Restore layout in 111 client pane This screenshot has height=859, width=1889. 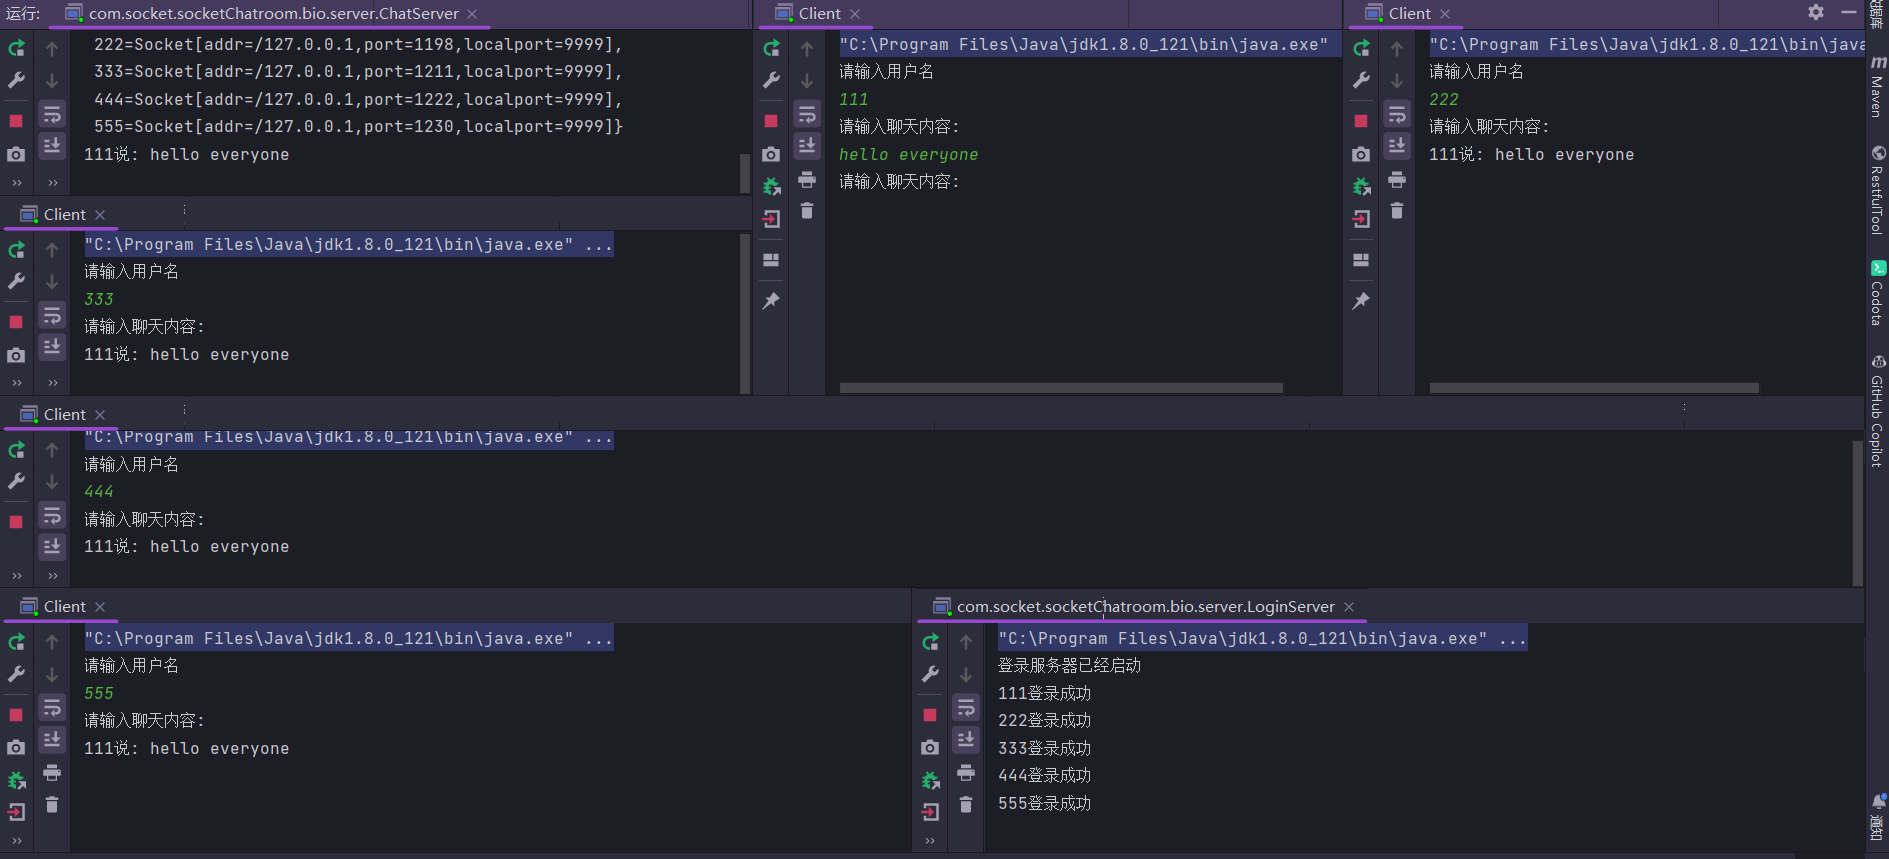(x=771, y=260)
